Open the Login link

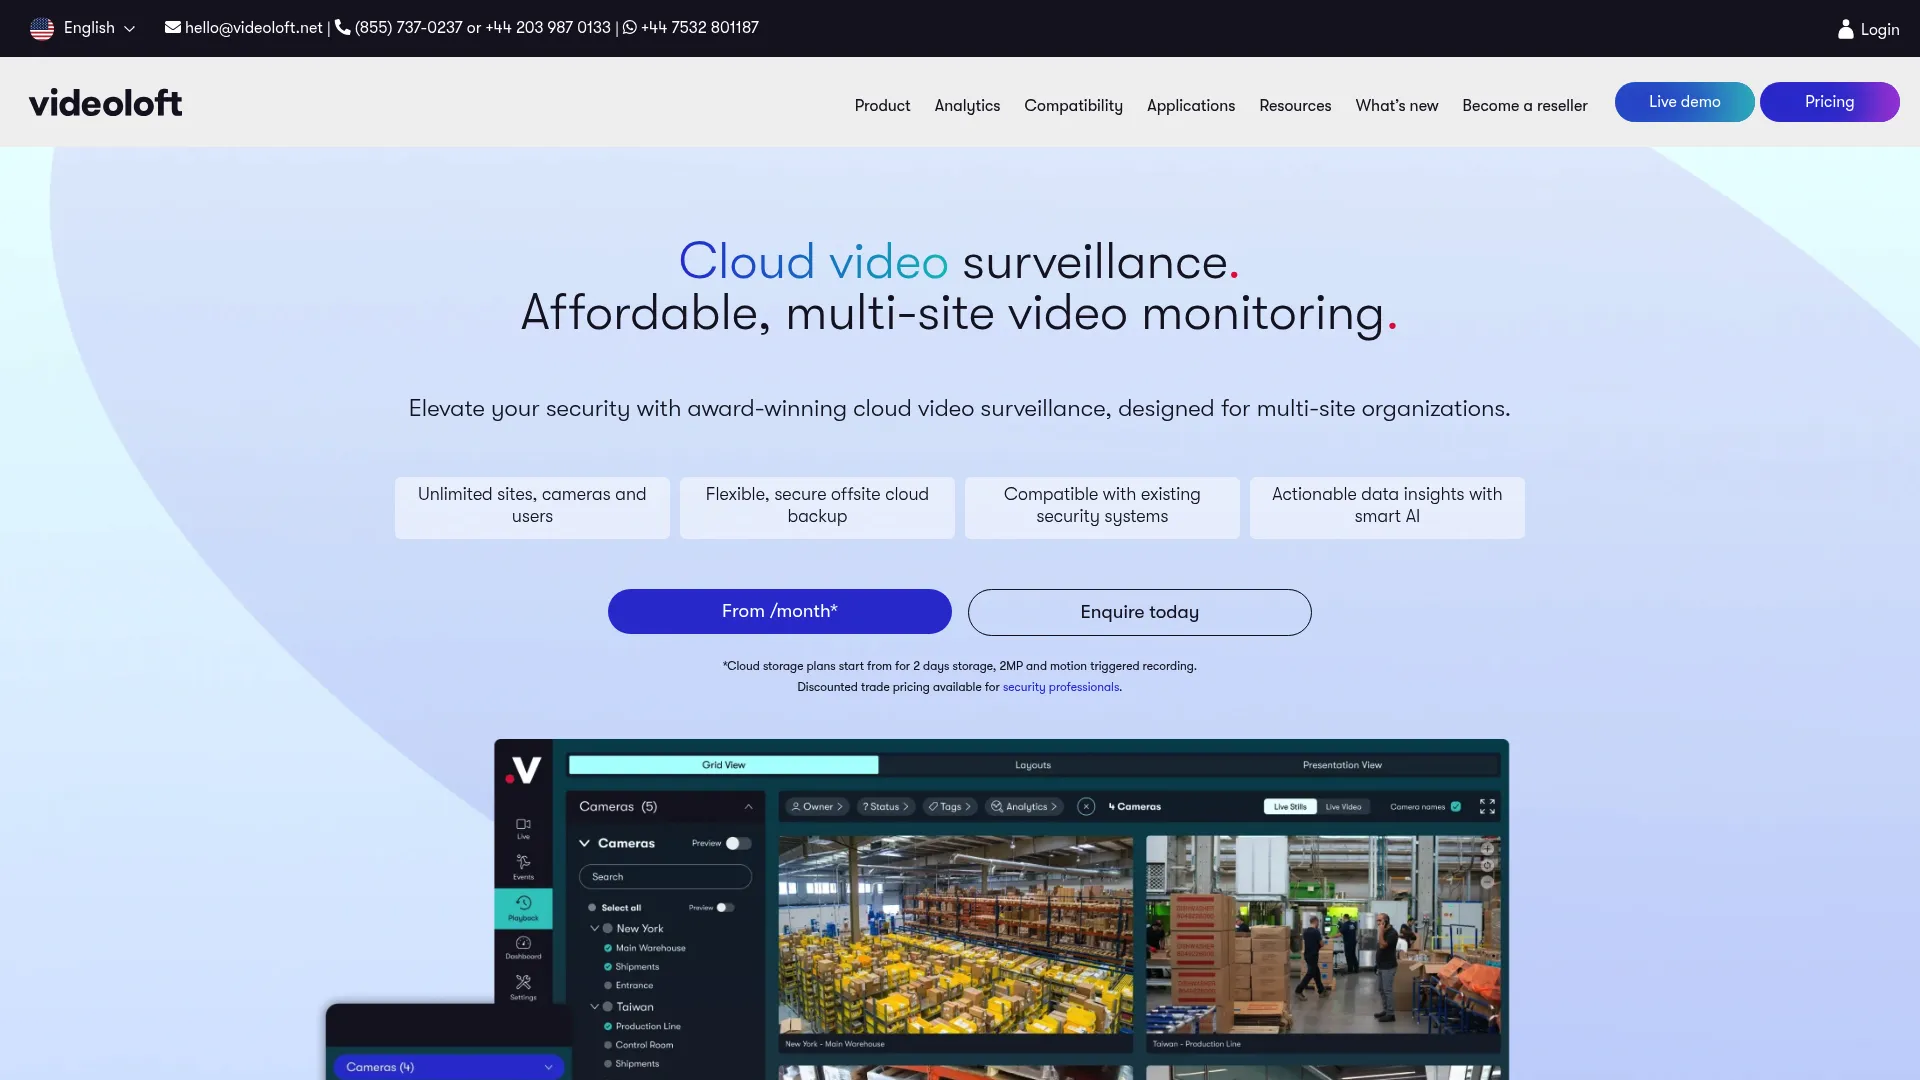(1880, 29)
